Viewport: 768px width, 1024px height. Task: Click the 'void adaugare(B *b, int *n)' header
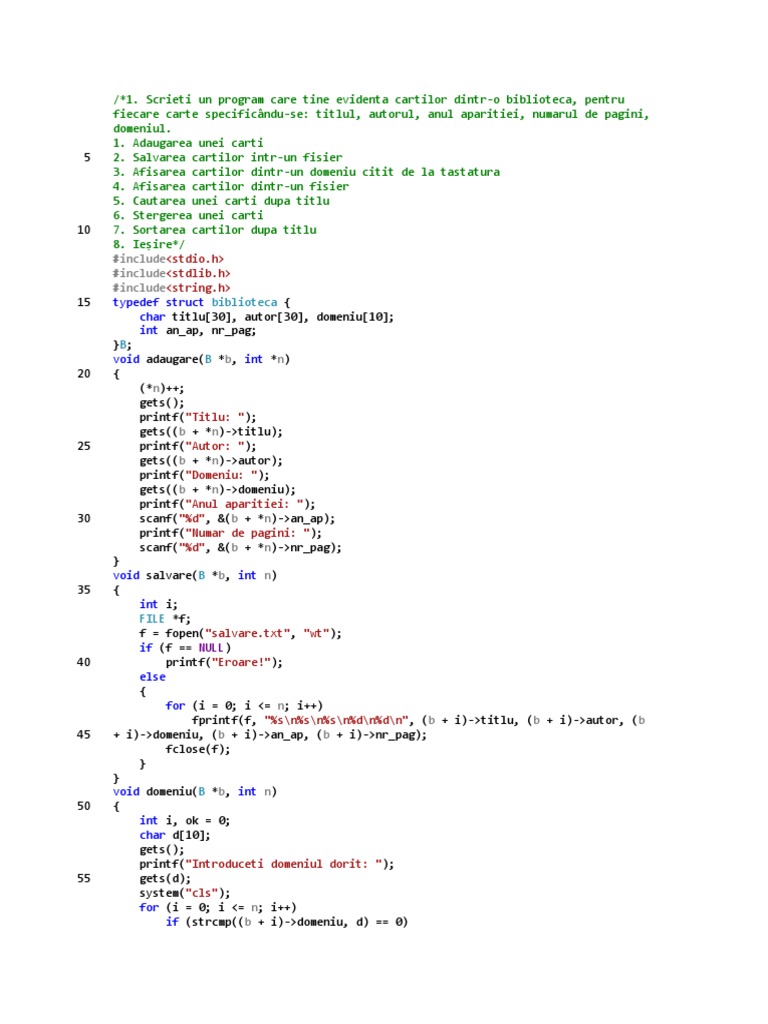[x=201, y=359]
